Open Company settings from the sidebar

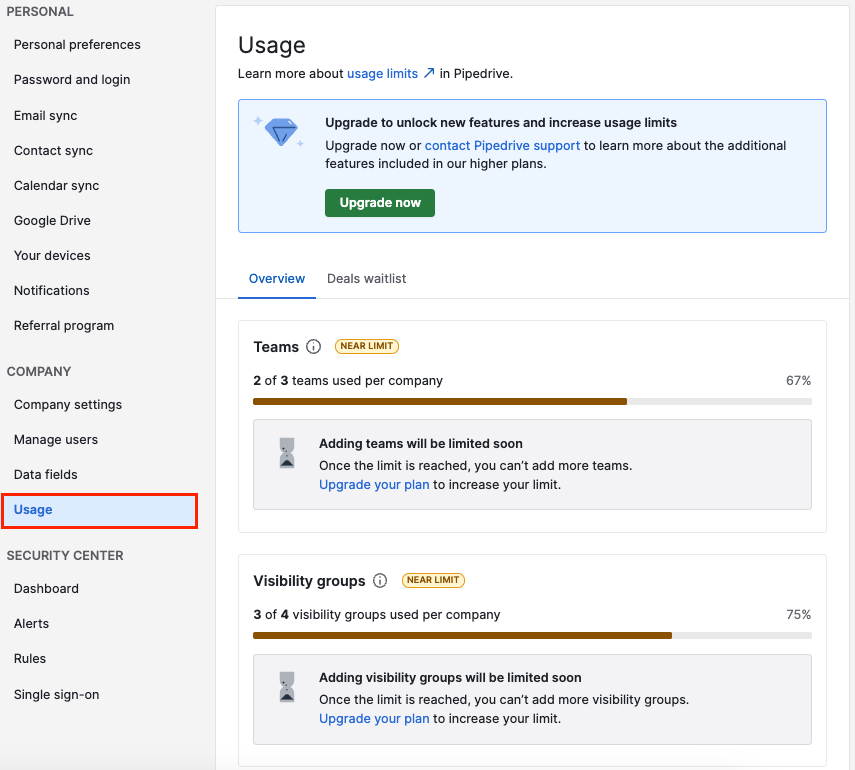67,404
